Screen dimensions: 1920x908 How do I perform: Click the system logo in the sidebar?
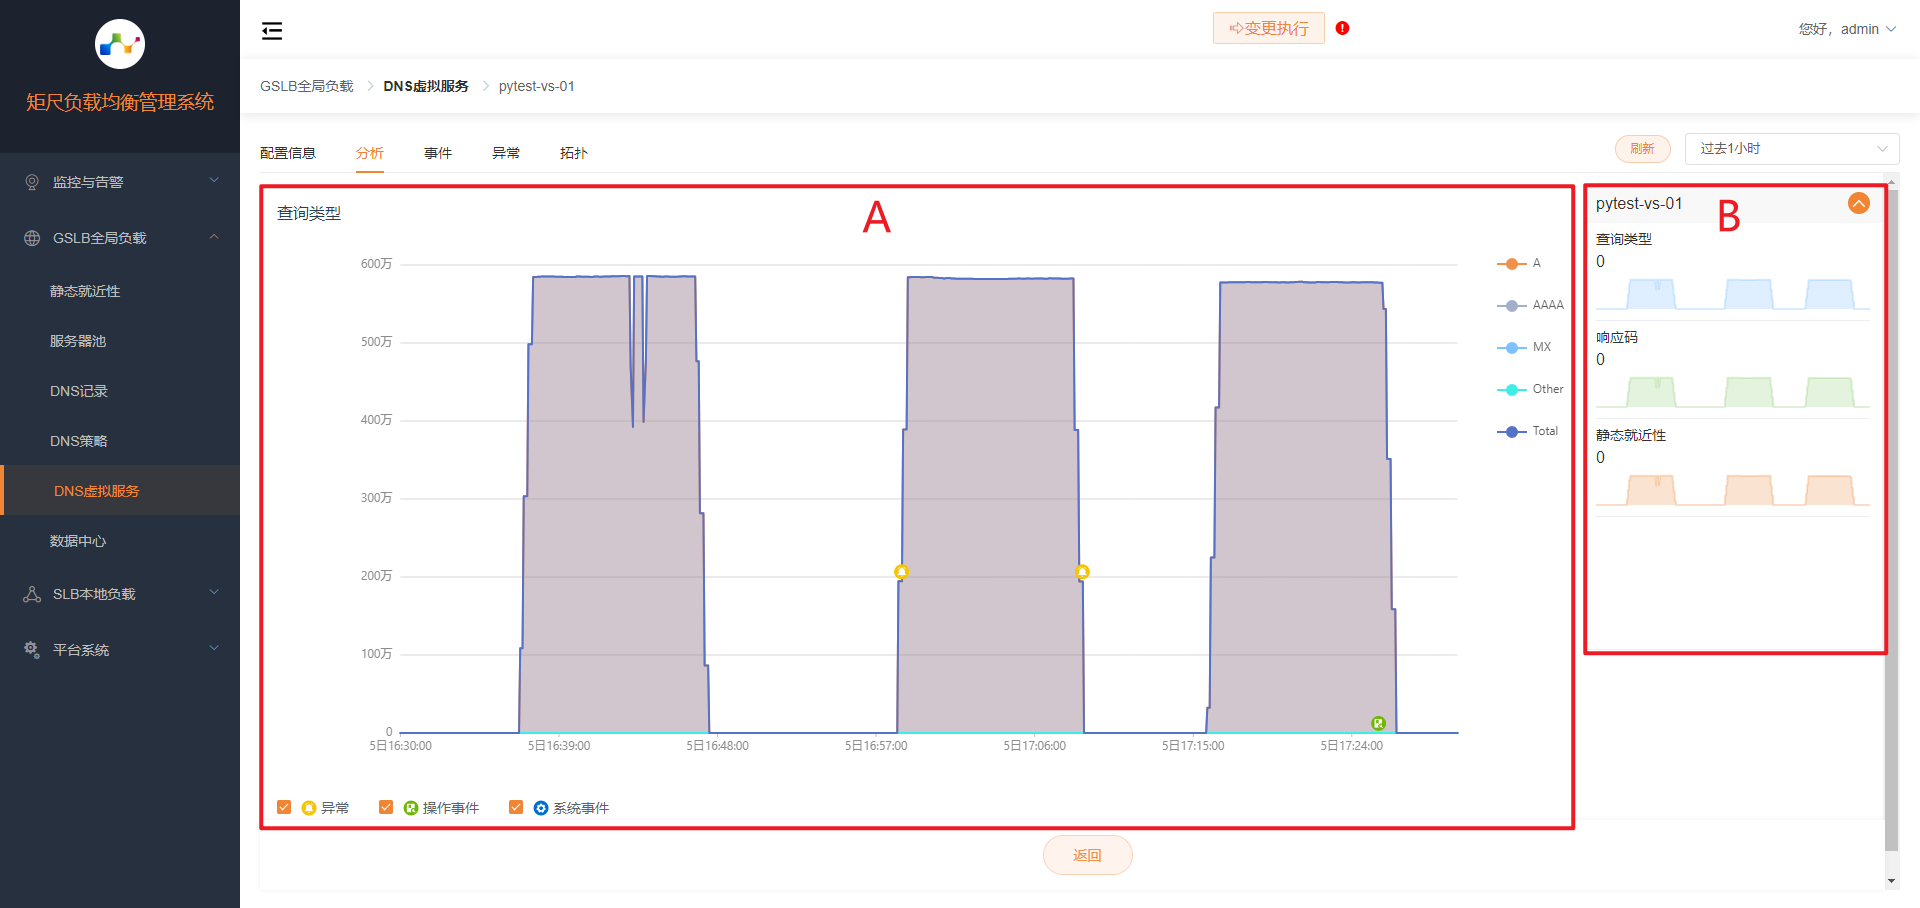[x=120, y=44]
